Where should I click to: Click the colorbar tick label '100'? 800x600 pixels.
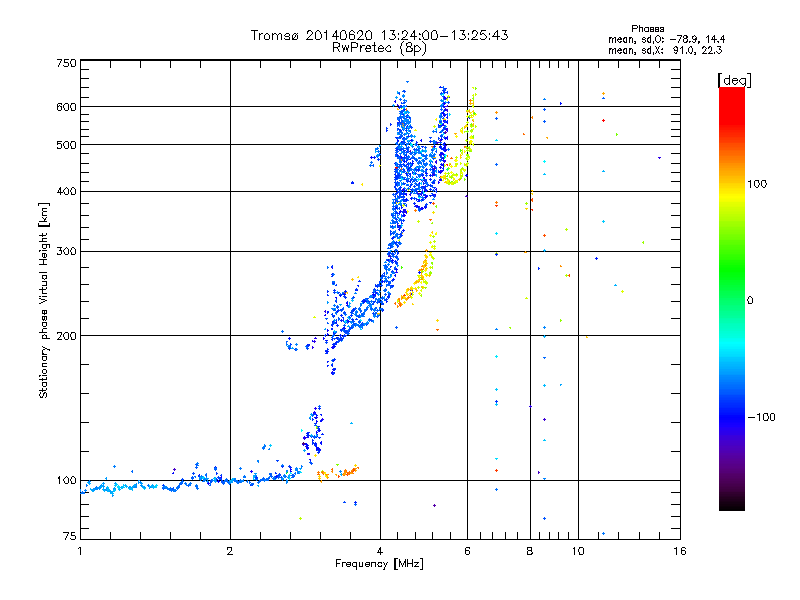[757, 184]
